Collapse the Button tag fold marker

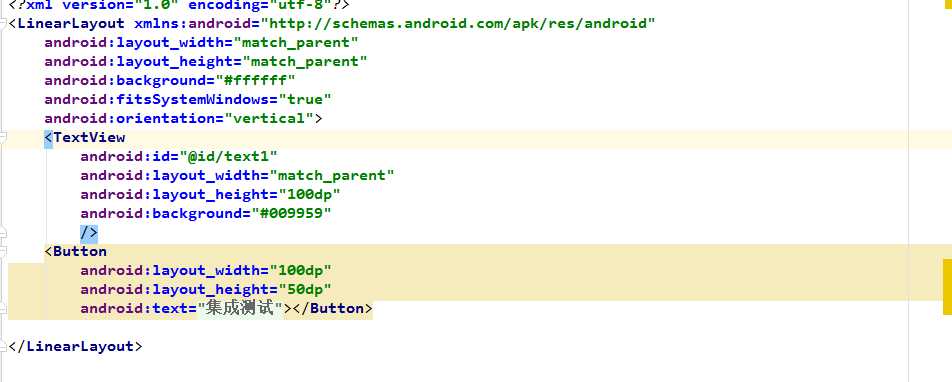2,251
